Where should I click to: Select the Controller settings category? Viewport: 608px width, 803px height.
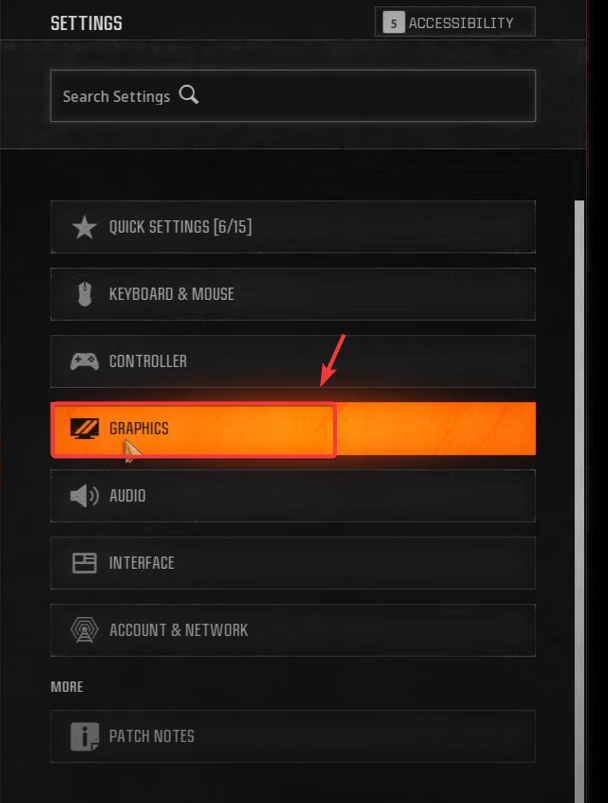point(293,362)
